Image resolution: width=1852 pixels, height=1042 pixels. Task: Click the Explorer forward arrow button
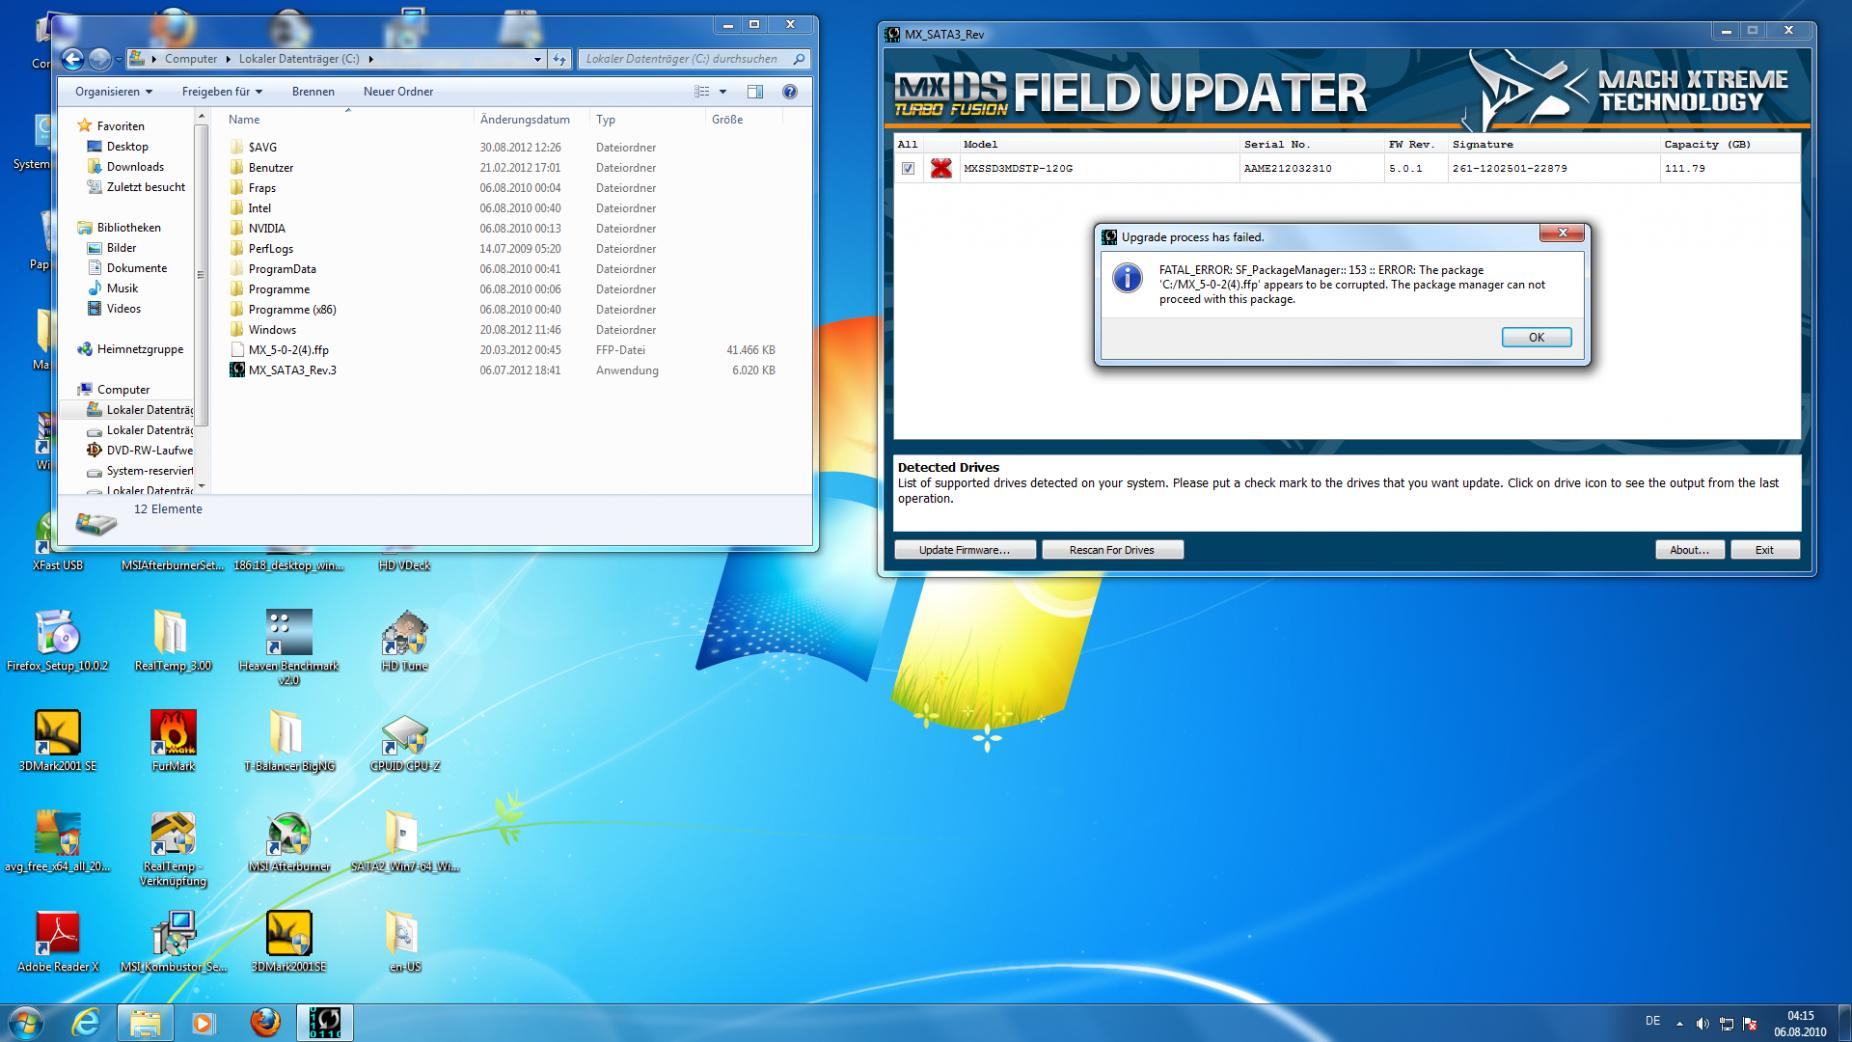click(99, 59)
